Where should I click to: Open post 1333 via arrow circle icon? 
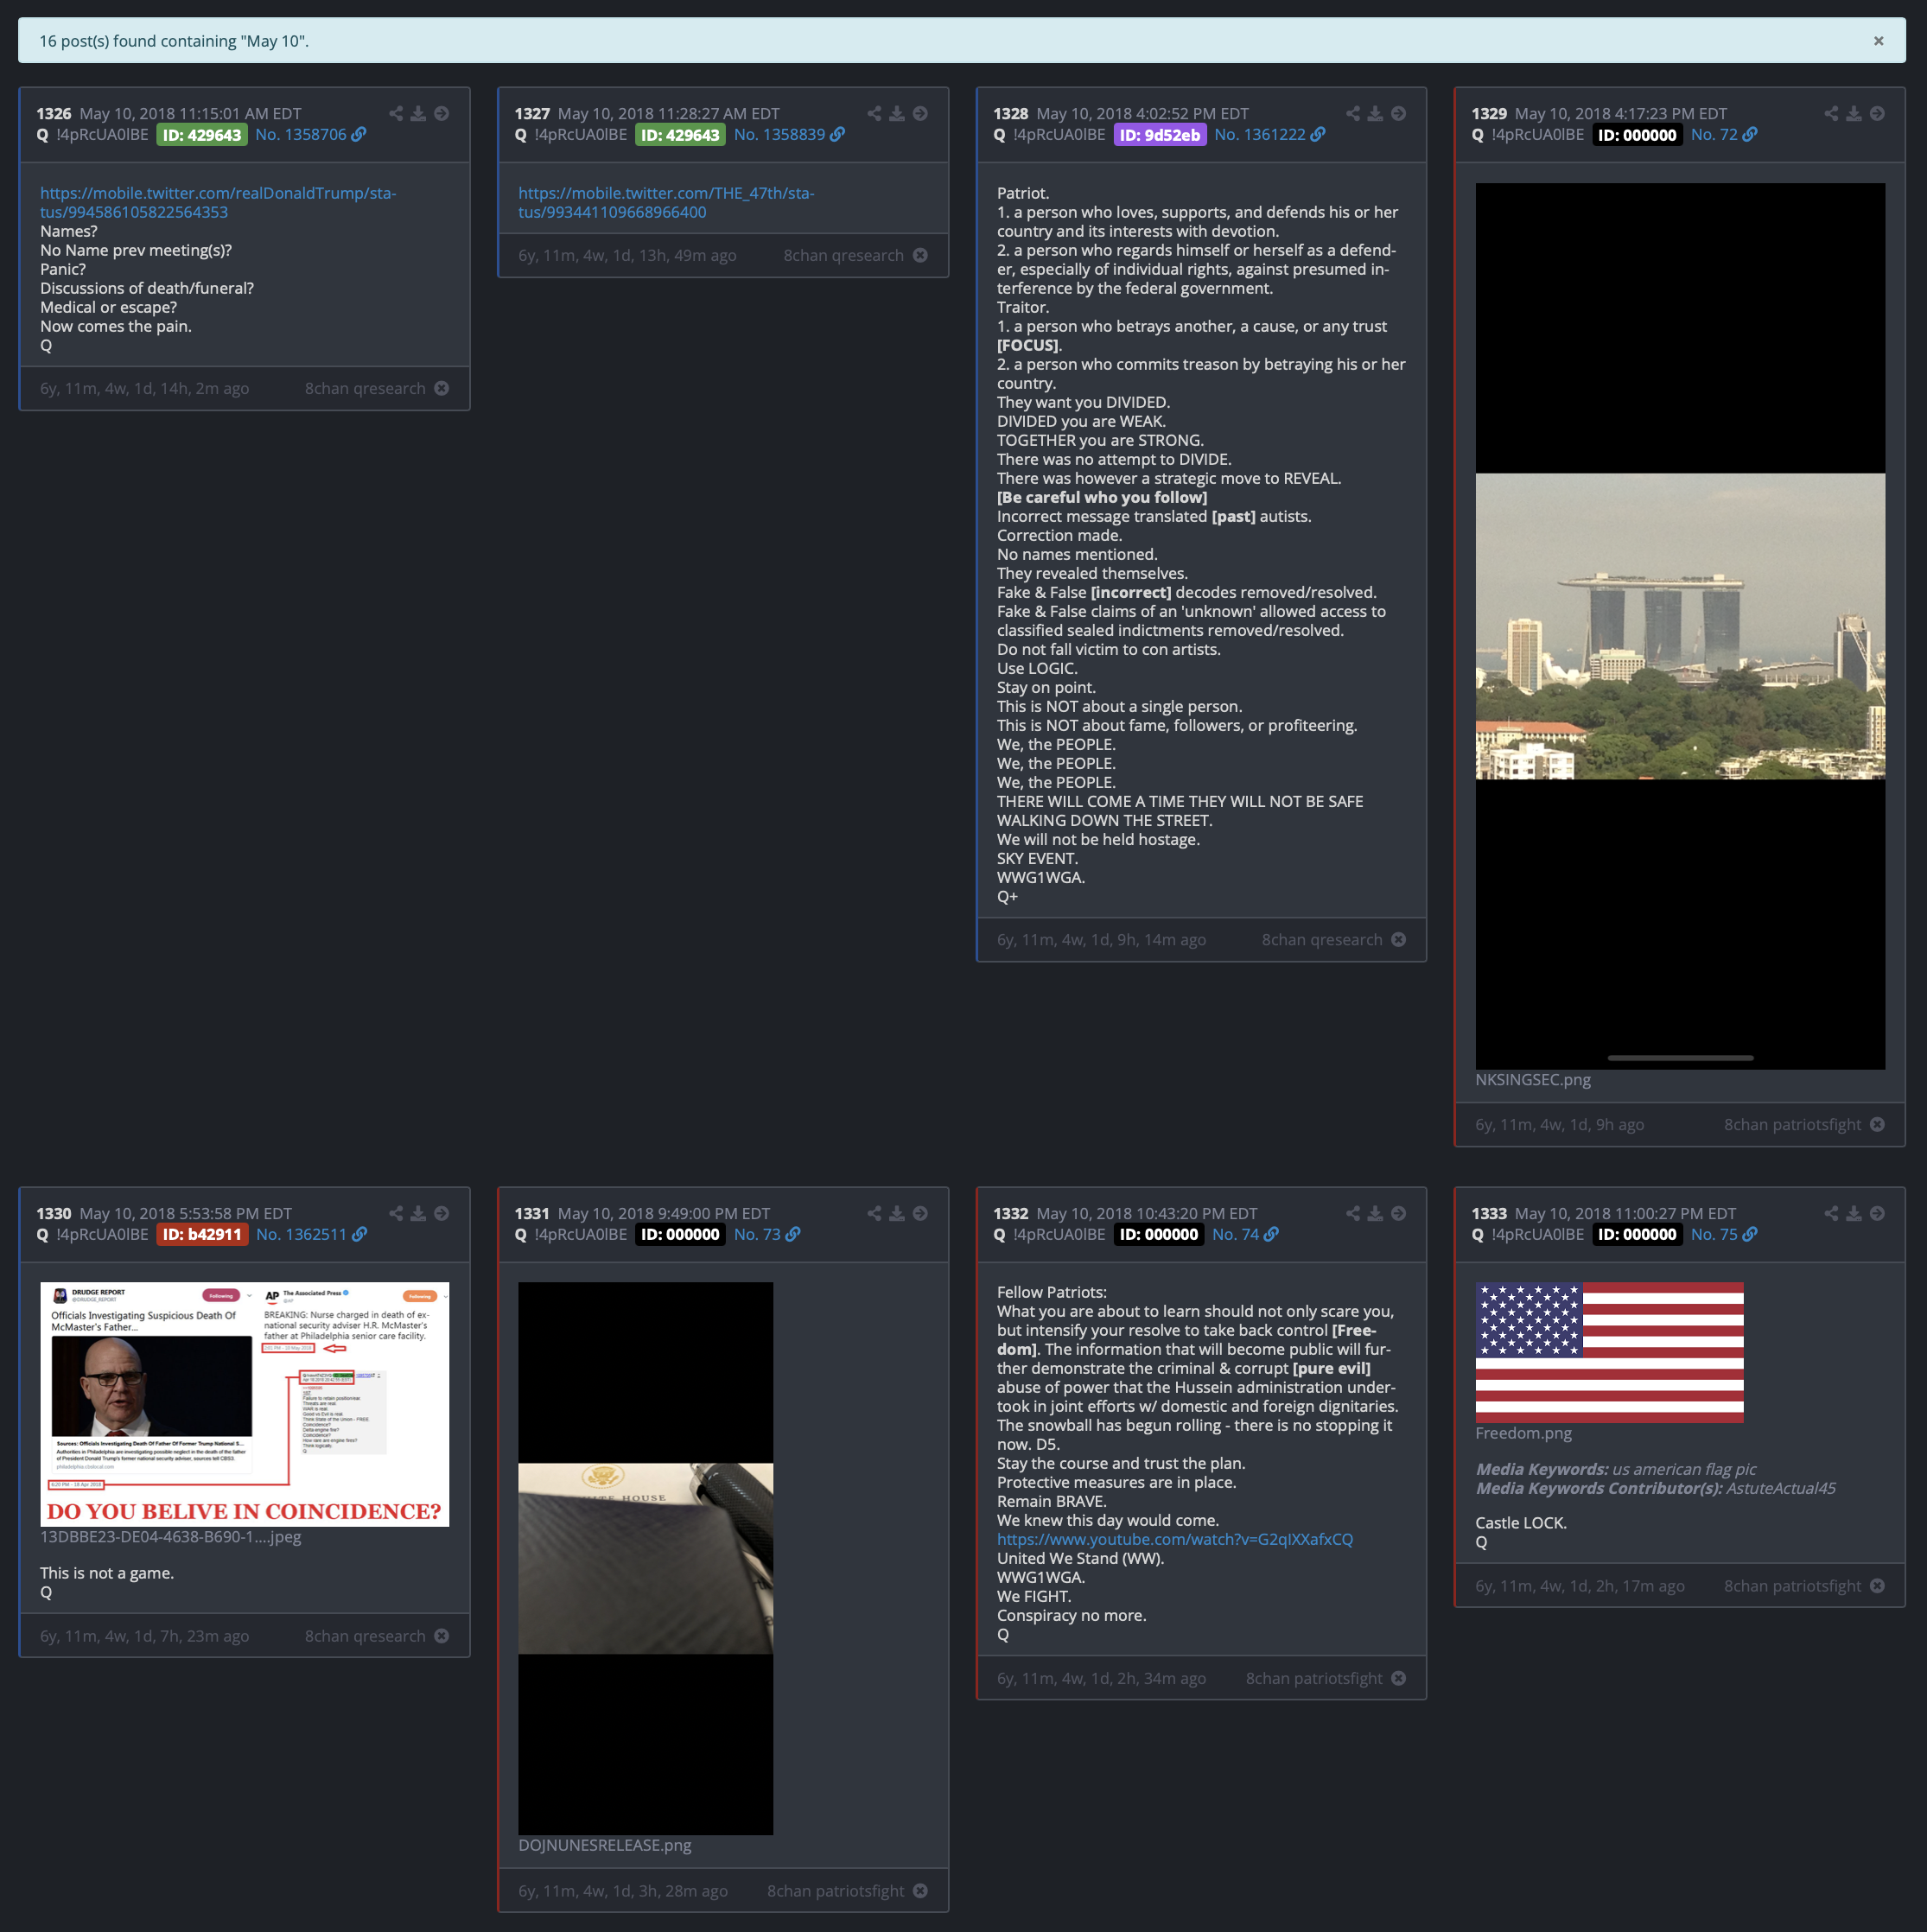tap(1877, 1213)
